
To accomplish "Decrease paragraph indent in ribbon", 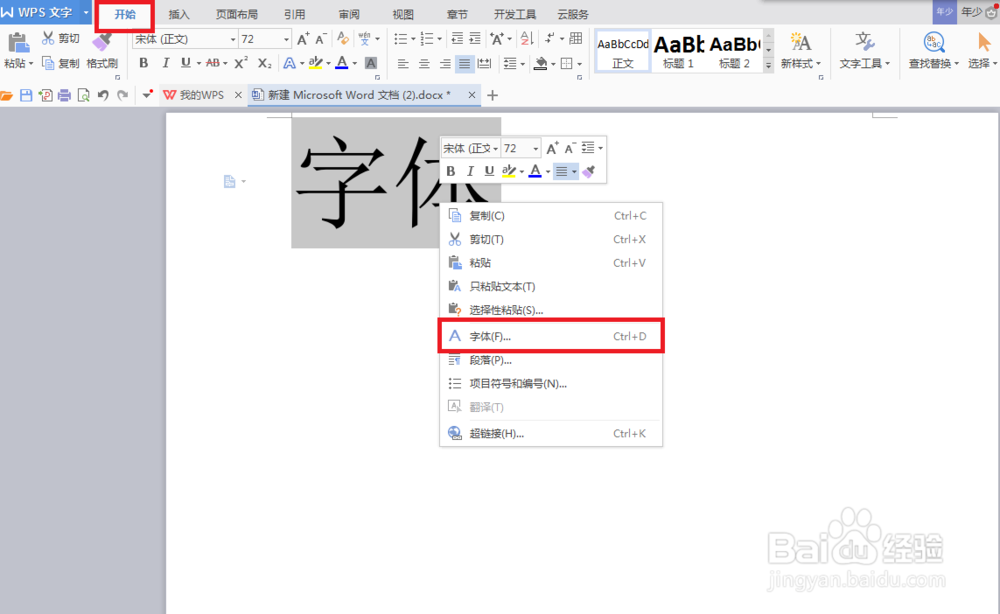I will click(x=457, y=39).
